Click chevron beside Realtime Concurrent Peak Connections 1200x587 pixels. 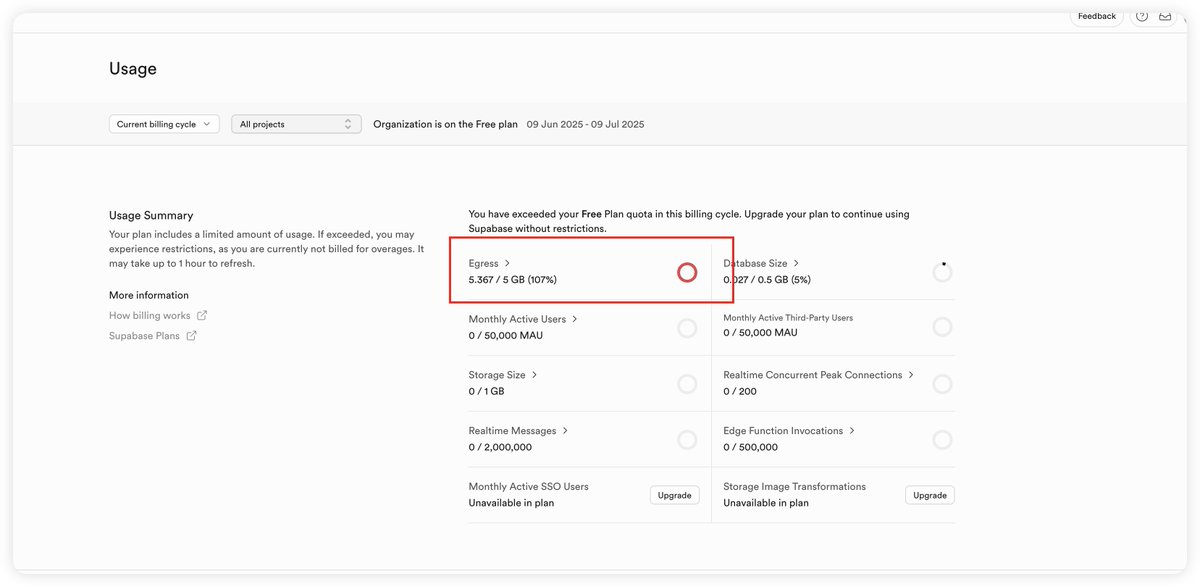(911, 375)
